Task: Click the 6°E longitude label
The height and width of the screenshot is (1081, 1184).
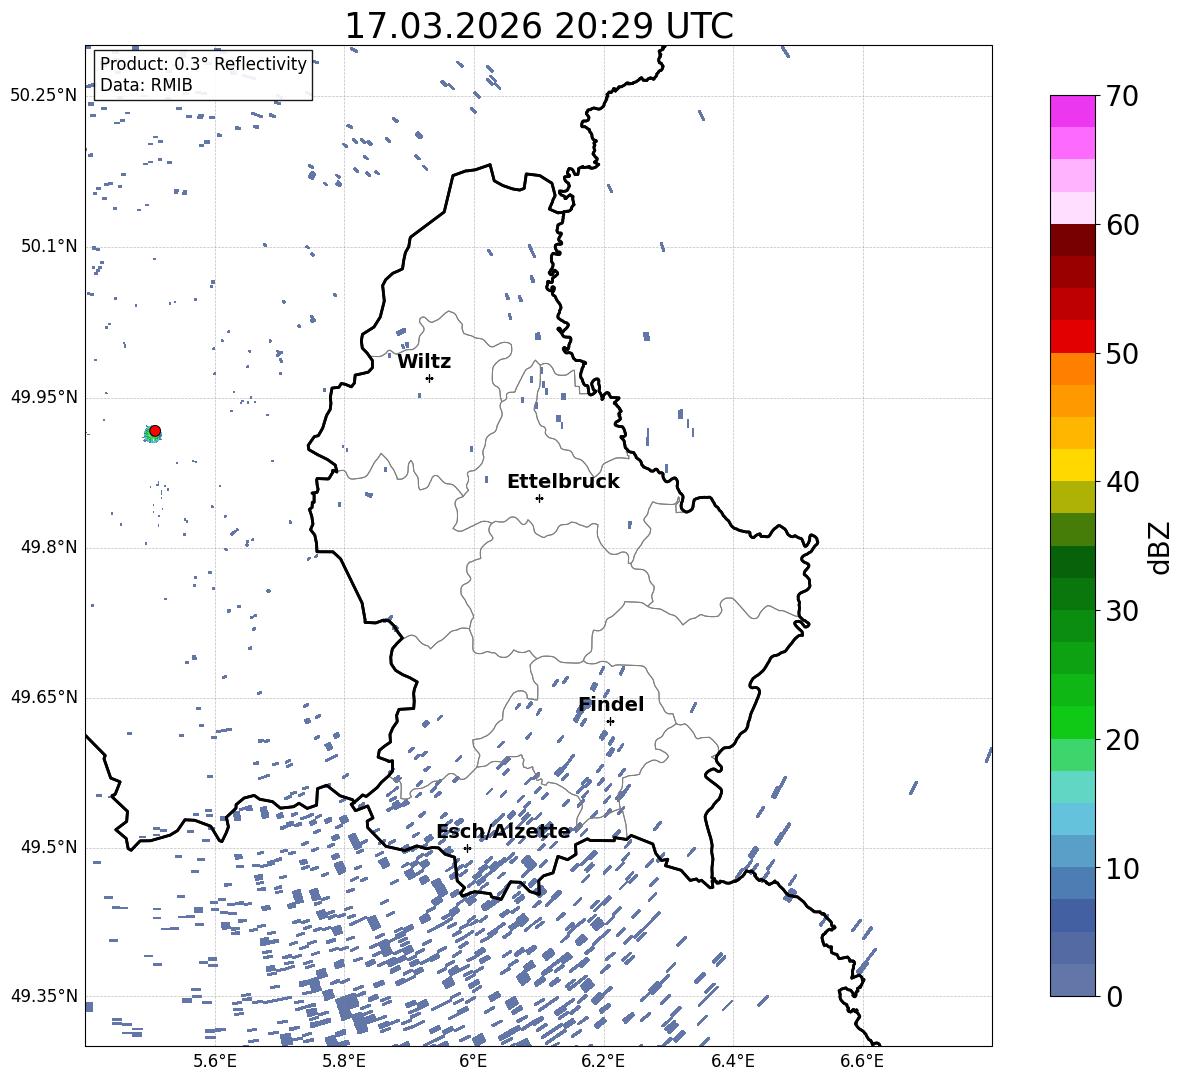Action: click(473, 1061)
